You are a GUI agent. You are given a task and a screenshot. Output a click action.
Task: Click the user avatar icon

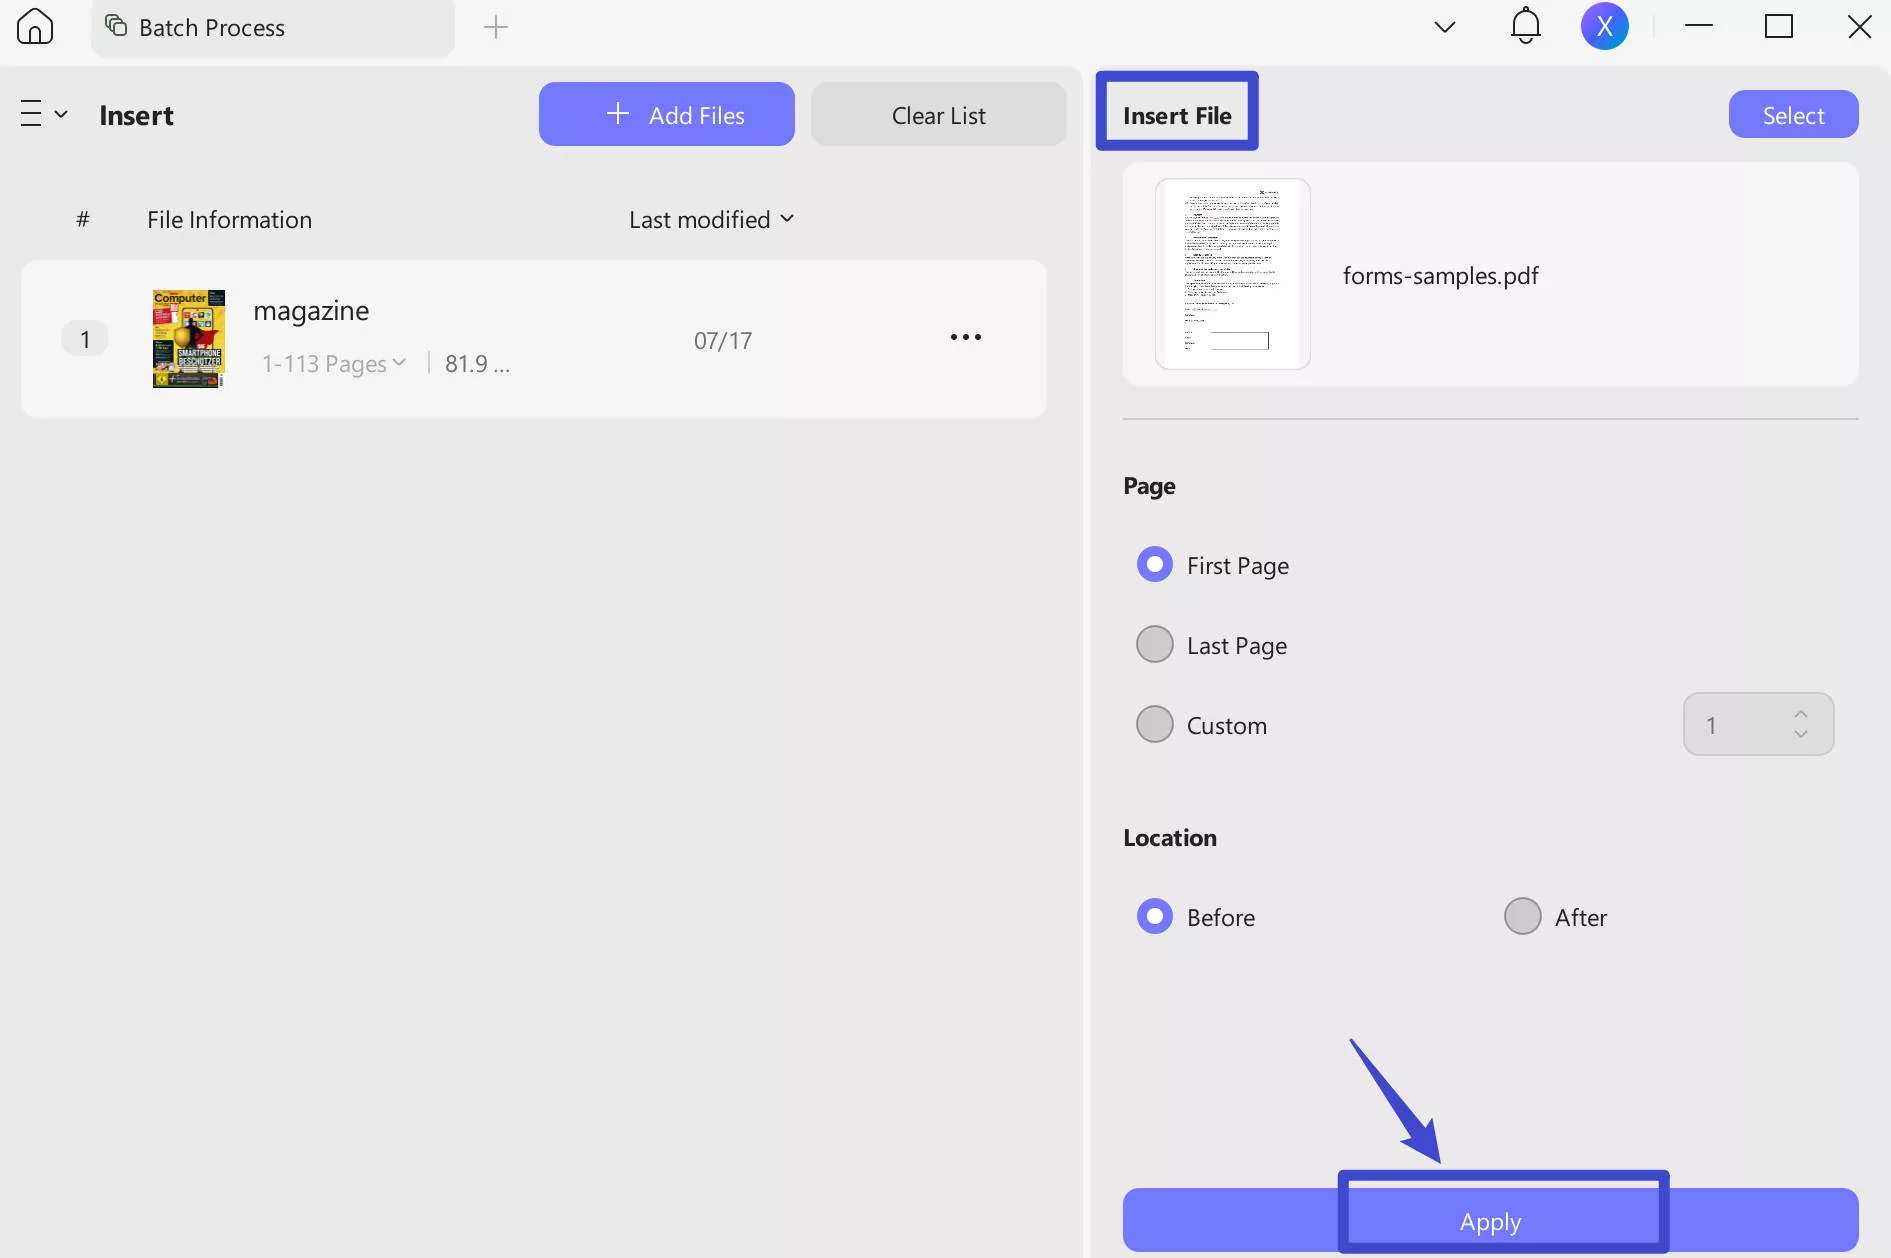[x=1605, y=26]
